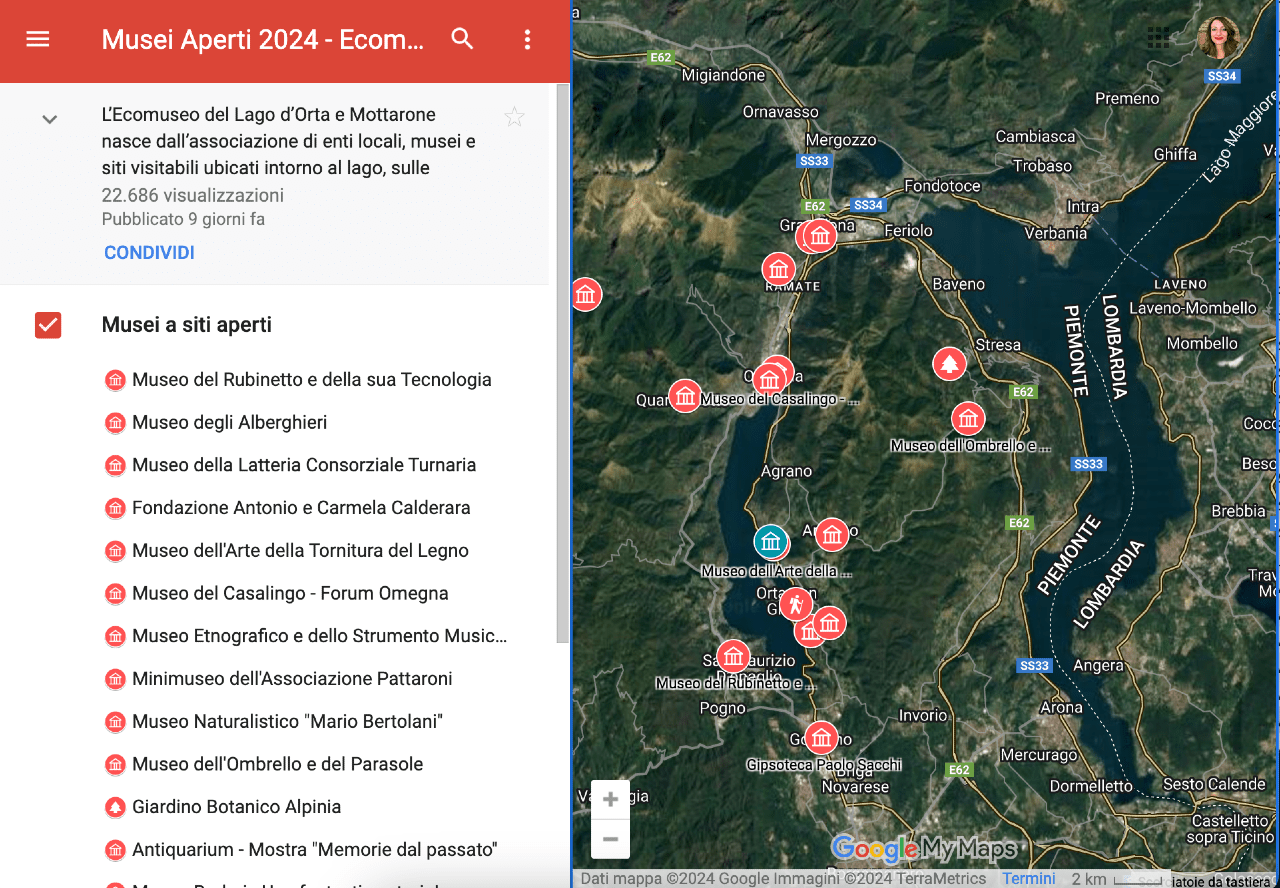Click the Museo dell'Ombrello map marker

click(x=967, y=418)
